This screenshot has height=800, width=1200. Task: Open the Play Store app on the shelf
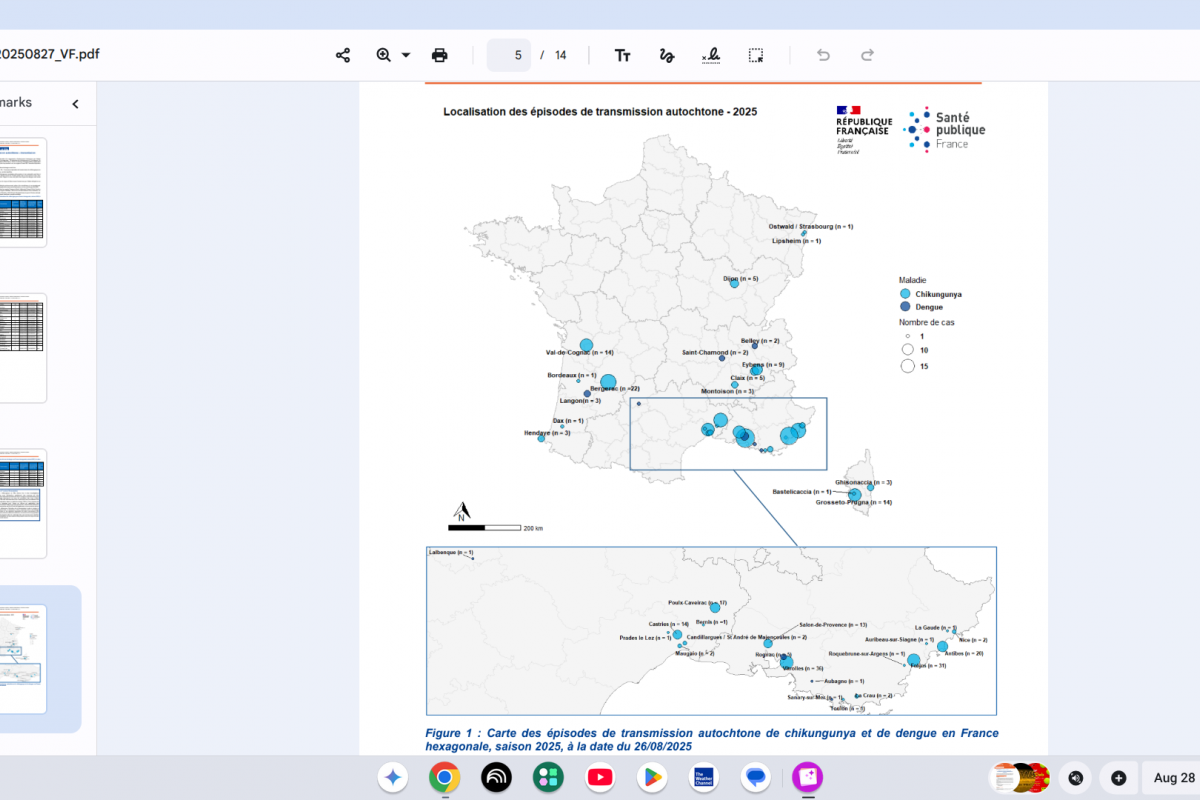click(x=652, y=776)
